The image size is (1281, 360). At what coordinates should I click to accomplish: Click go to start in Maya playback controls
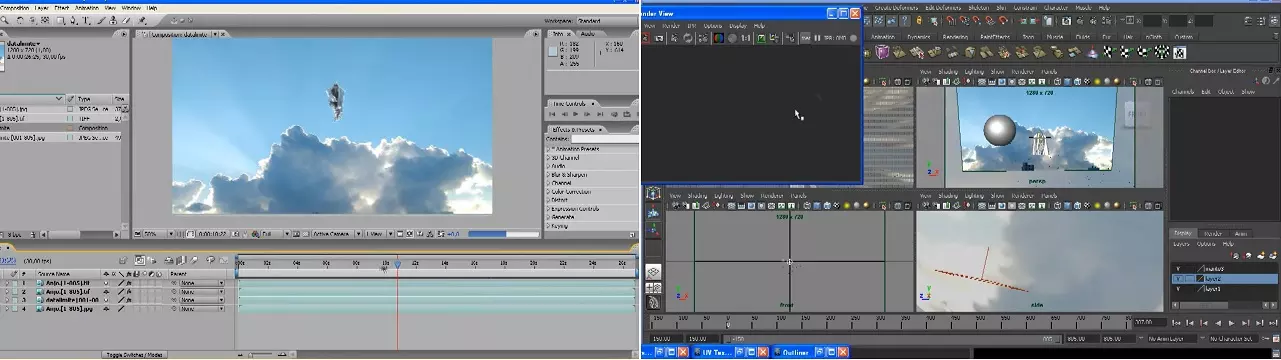1176,323
